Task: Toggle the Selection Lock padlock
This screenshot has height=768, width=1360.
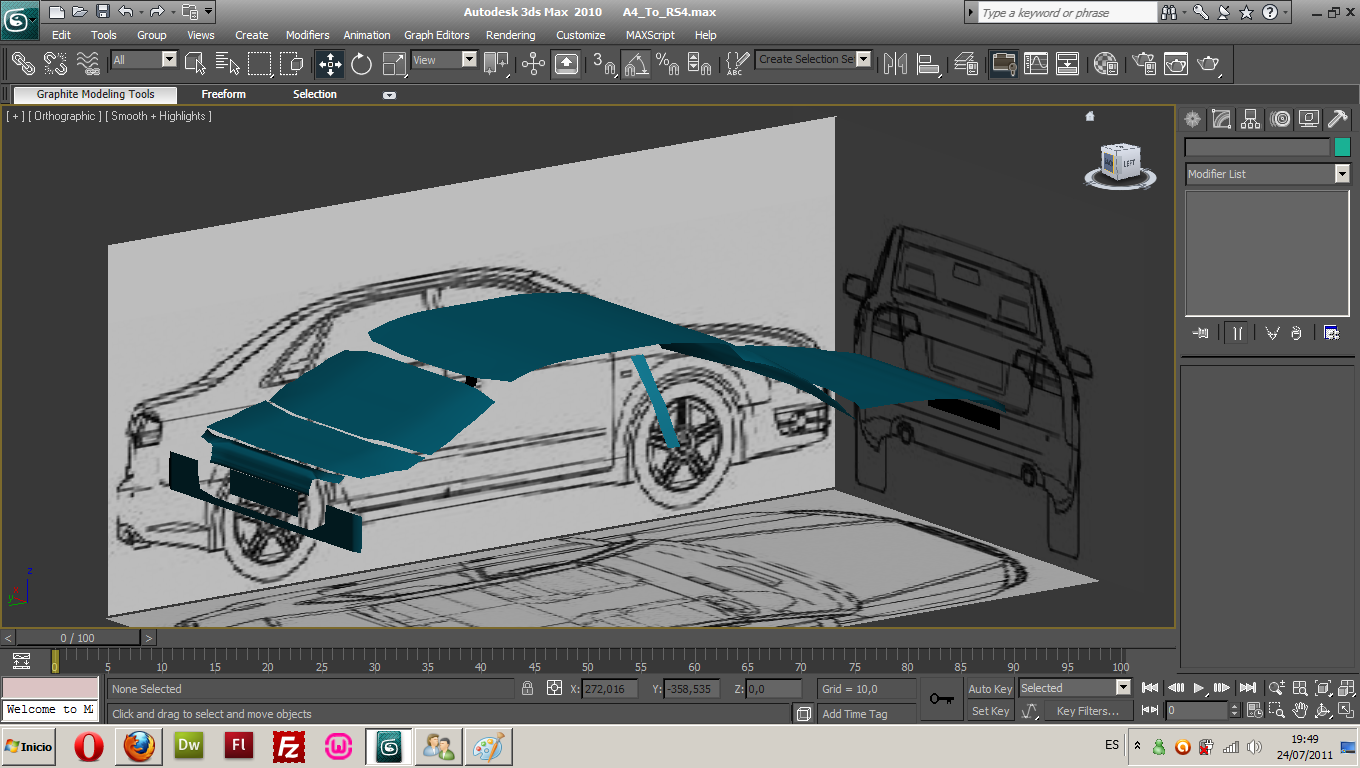Action: tap(527, 689)
